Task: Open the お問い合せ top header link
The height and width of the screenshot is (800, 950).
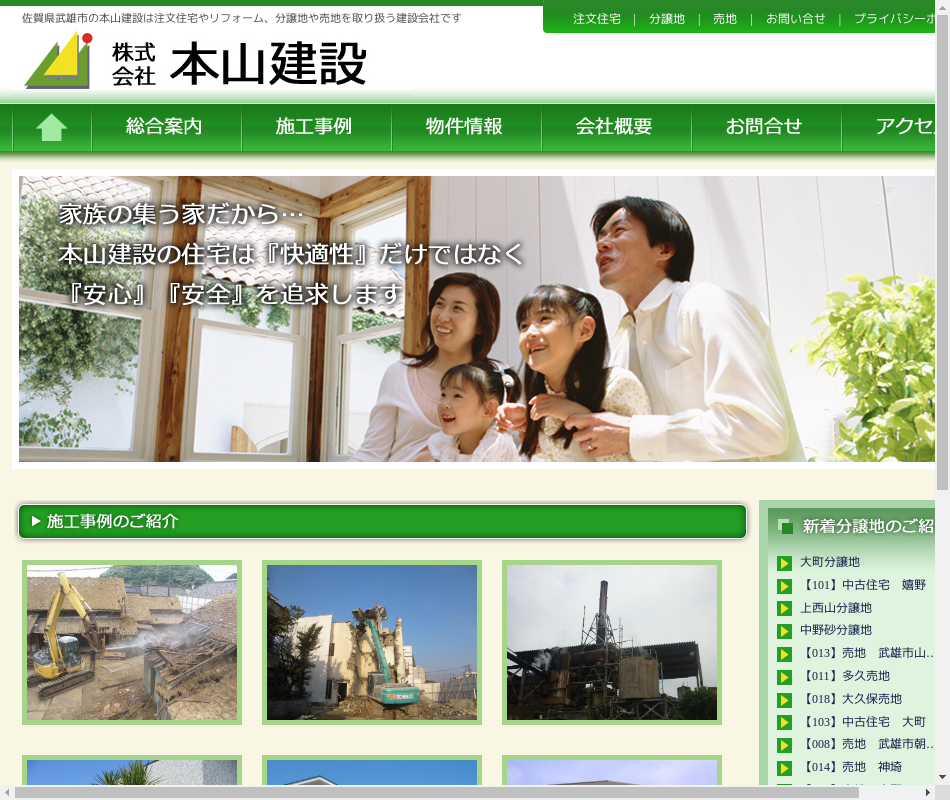Action: [796, 19]
